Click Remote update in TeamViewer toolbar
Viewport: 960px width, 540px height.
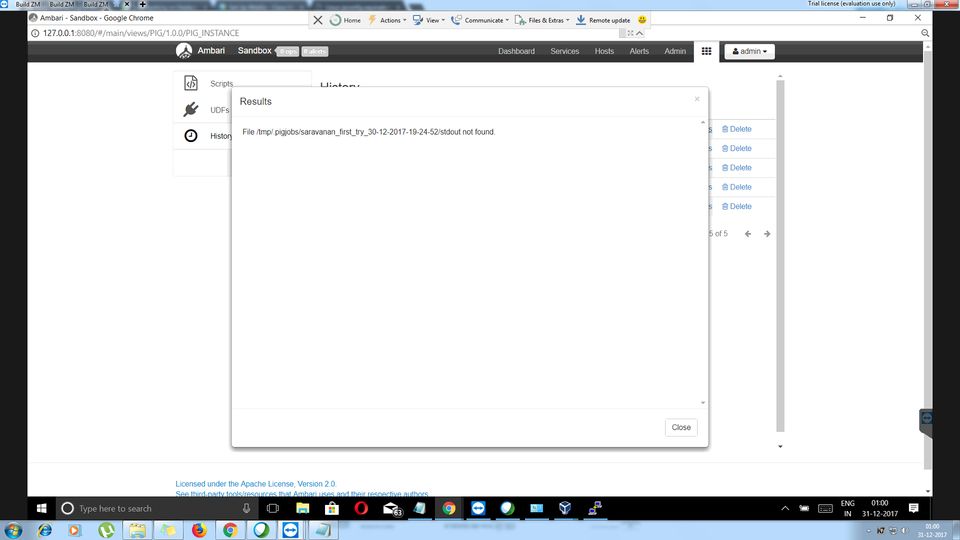click(x=603, y=20)
